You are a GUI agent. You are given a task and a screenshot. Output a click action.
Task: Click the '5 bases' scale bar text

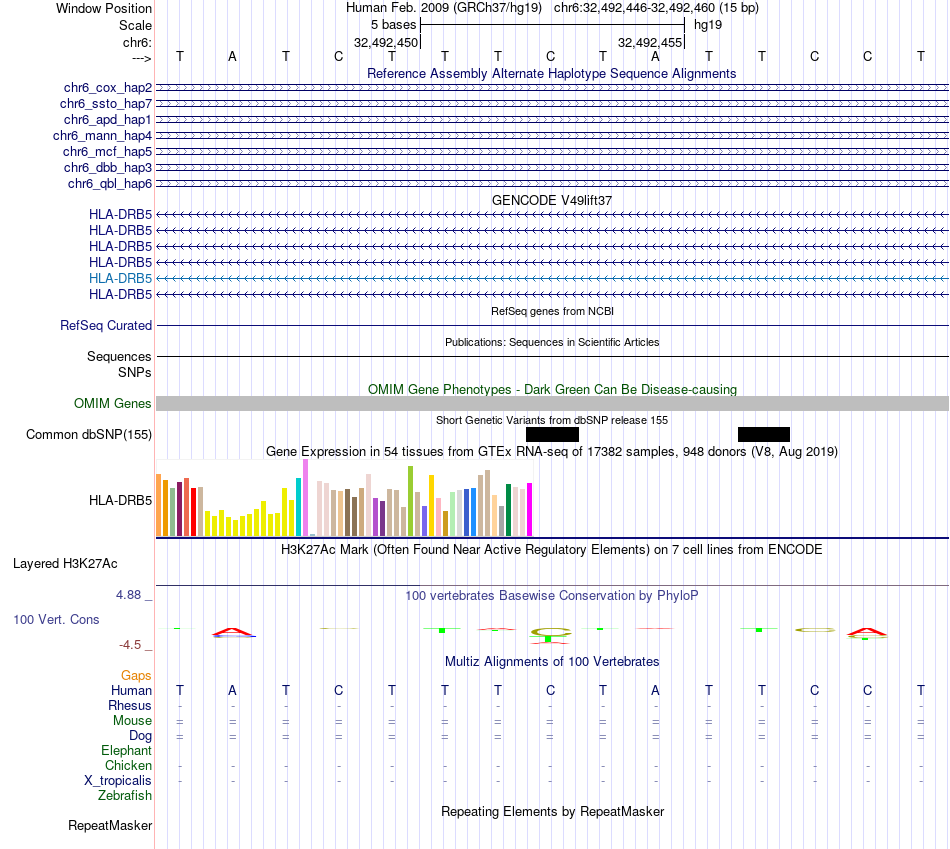(x=394, y=25)
